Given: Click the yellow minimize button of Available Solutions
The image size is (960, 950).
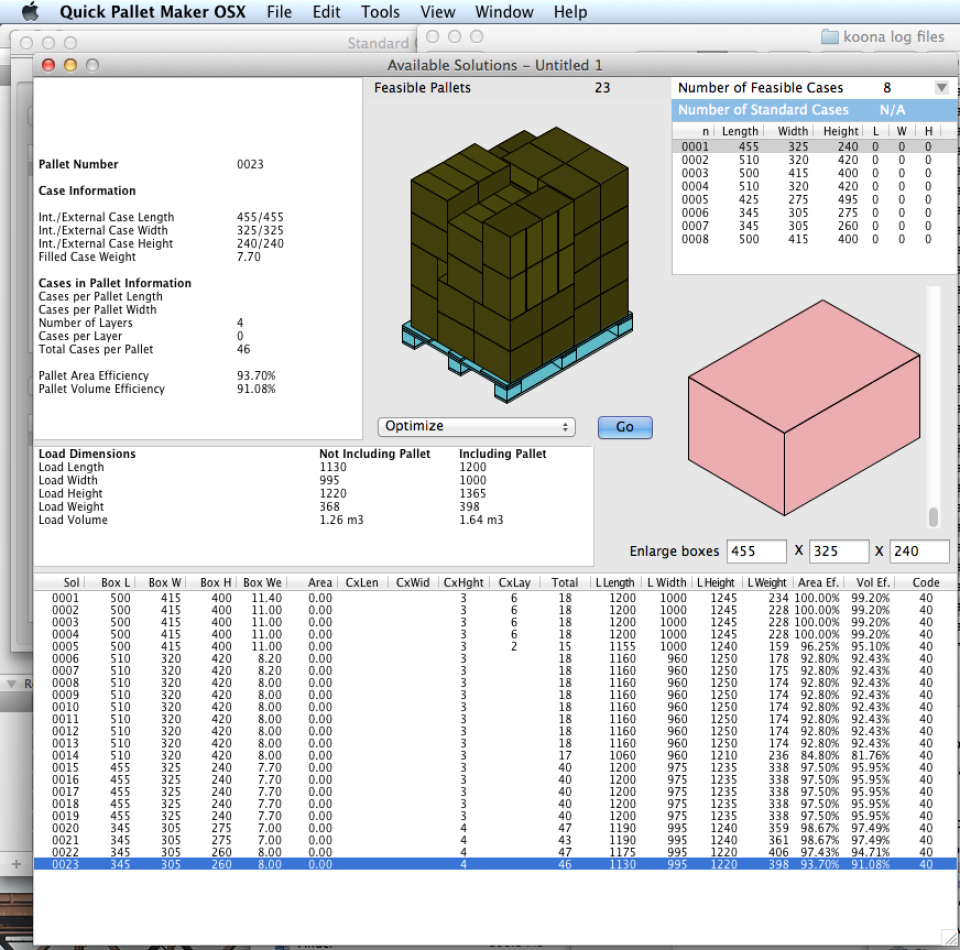Looking at the screenshot, I should coord(70,65).
